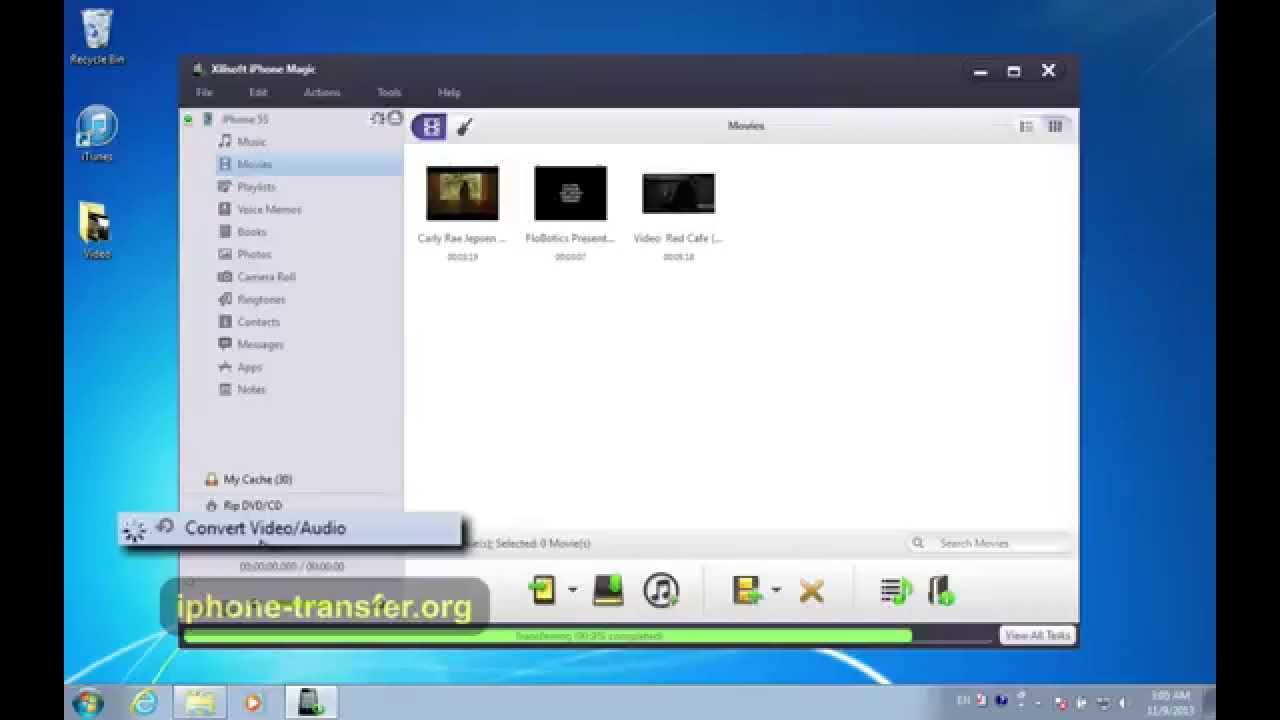
Task: Click the copy to iTunes icon
Action: [x=661, y=590]
